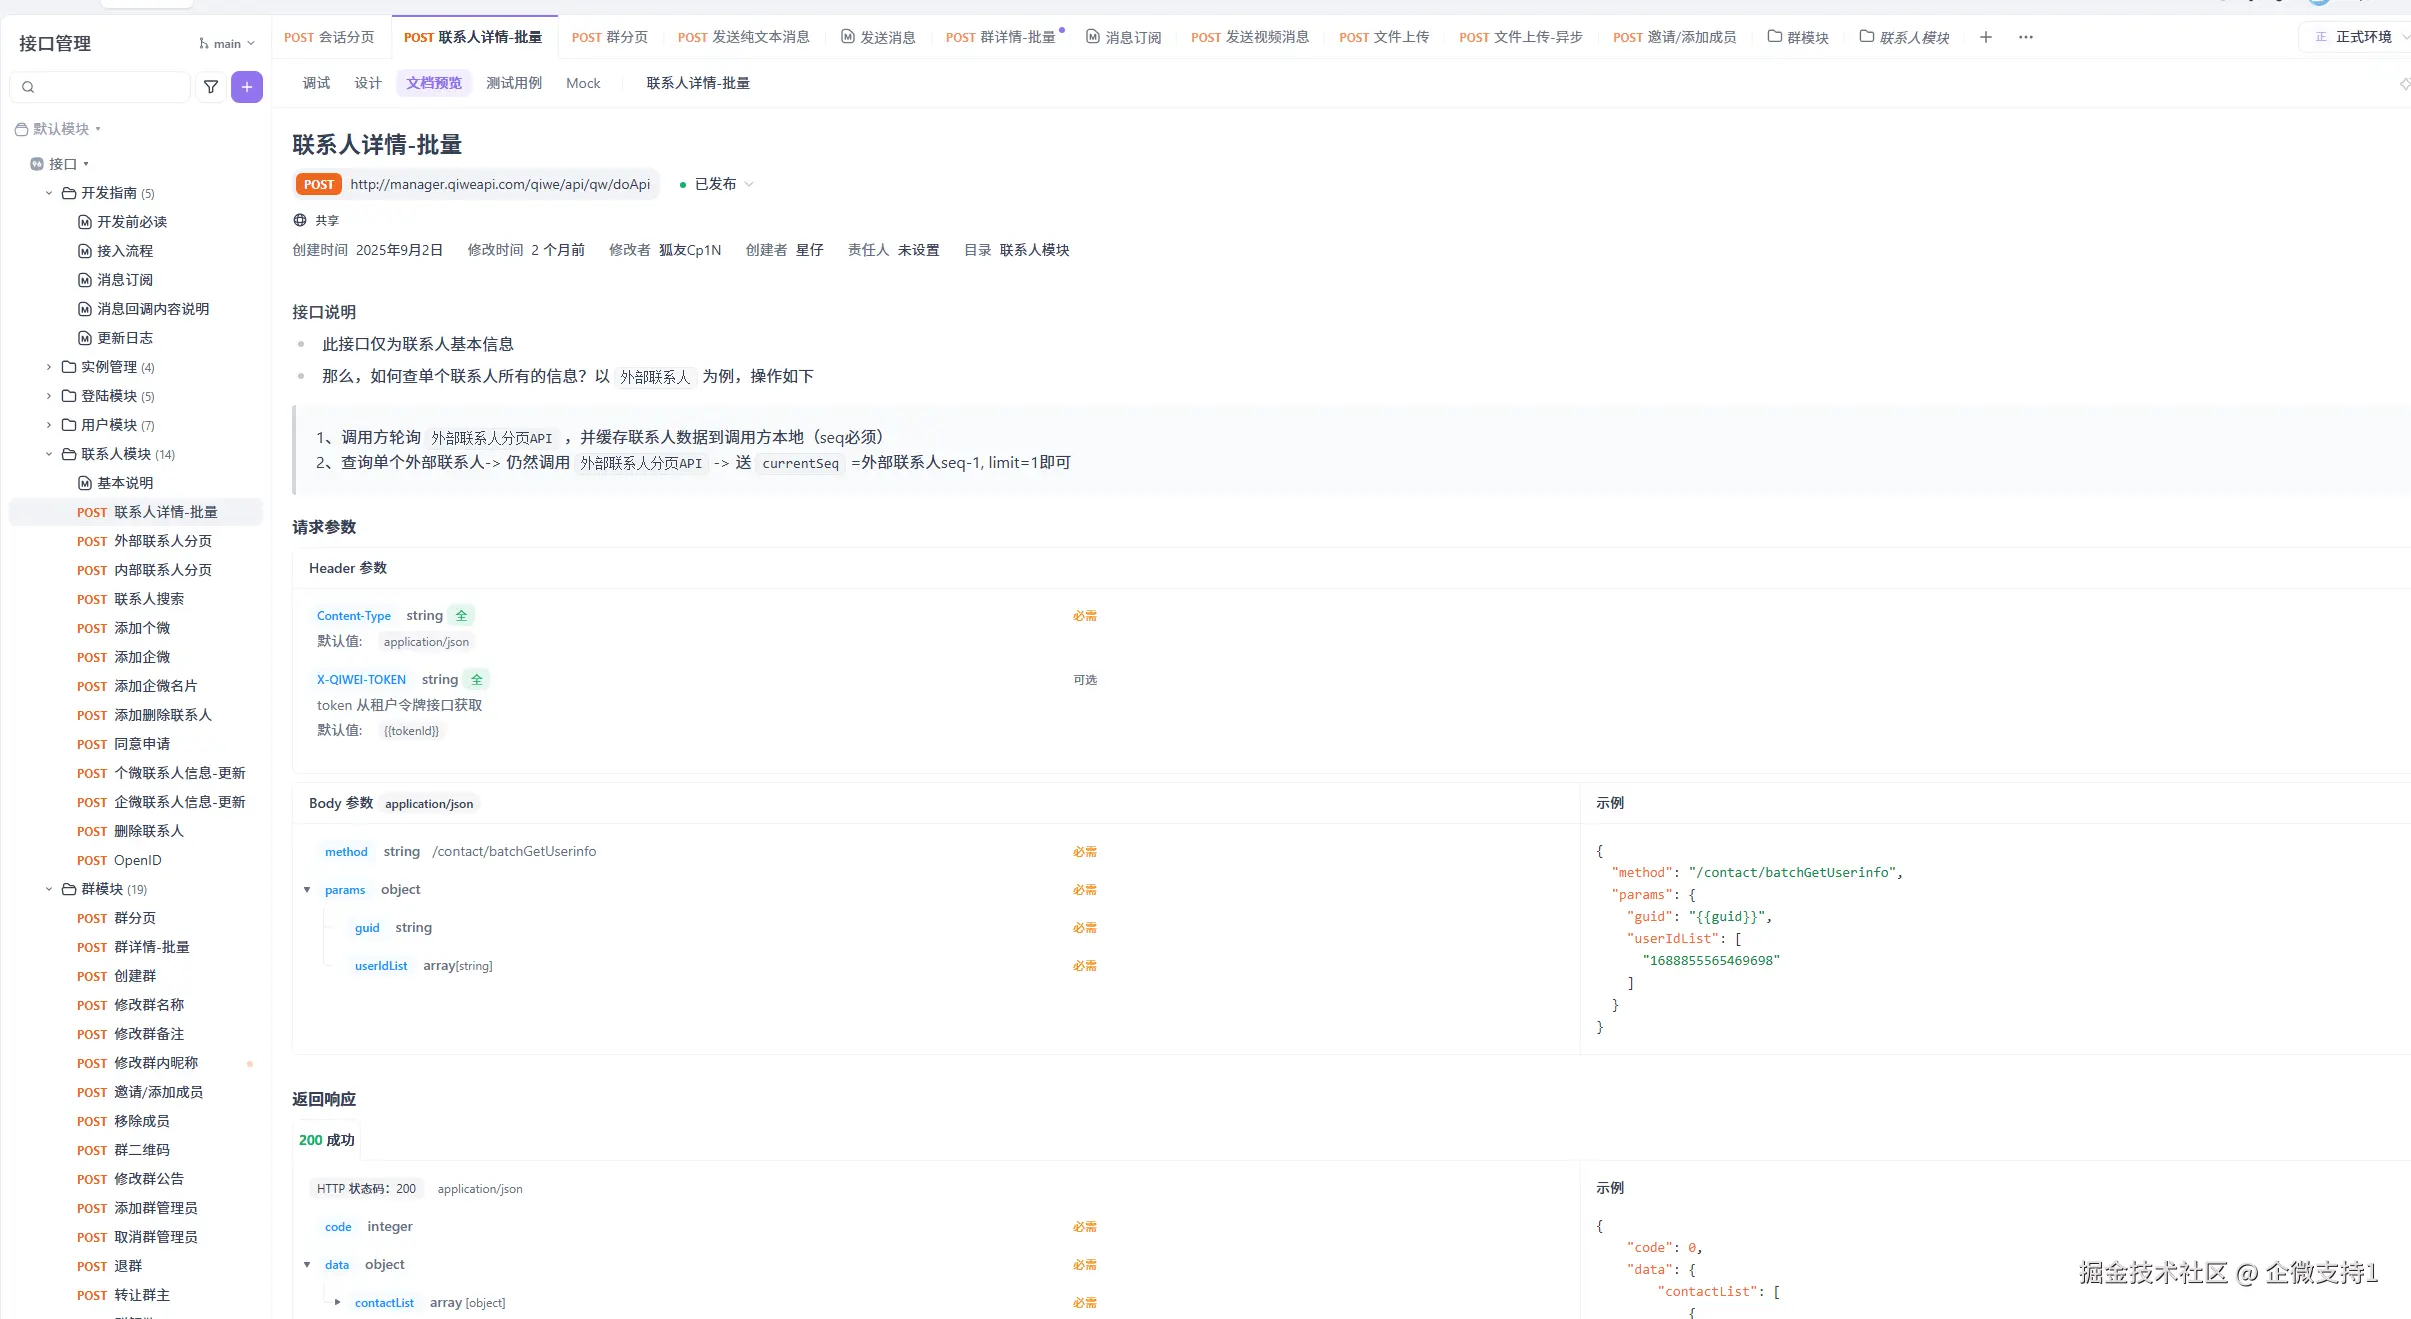Image resolution: width=2411 pixels, height=1319 pixels.
Task: Click the 开发前必读 markdown document icon
Action: (85, 222)
